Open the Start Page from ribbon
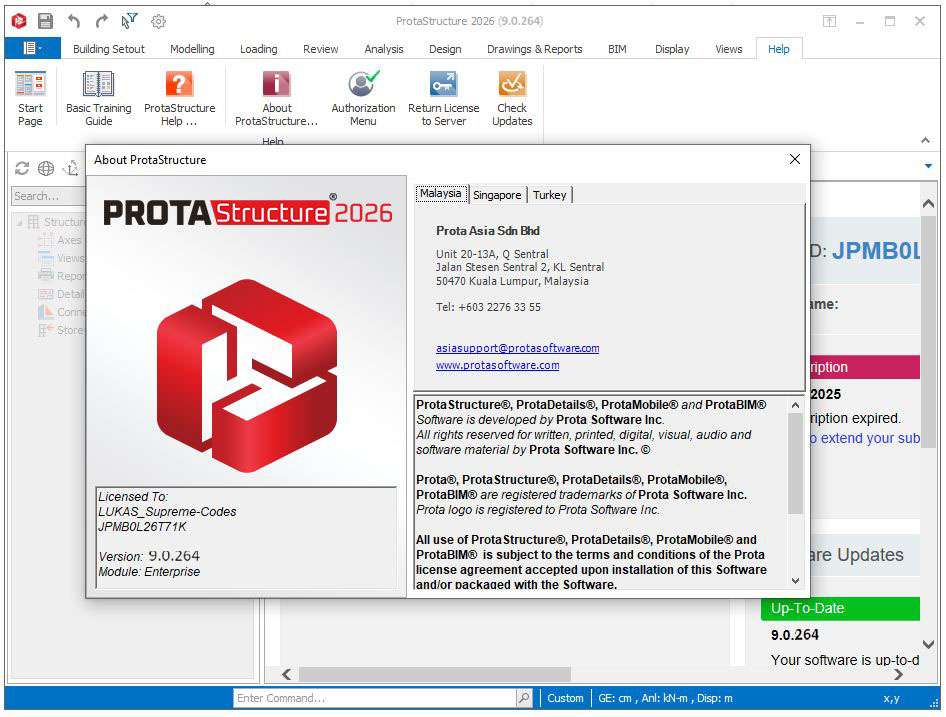The height and width of the screenshot is (717, 946). (x=31, y=98)
